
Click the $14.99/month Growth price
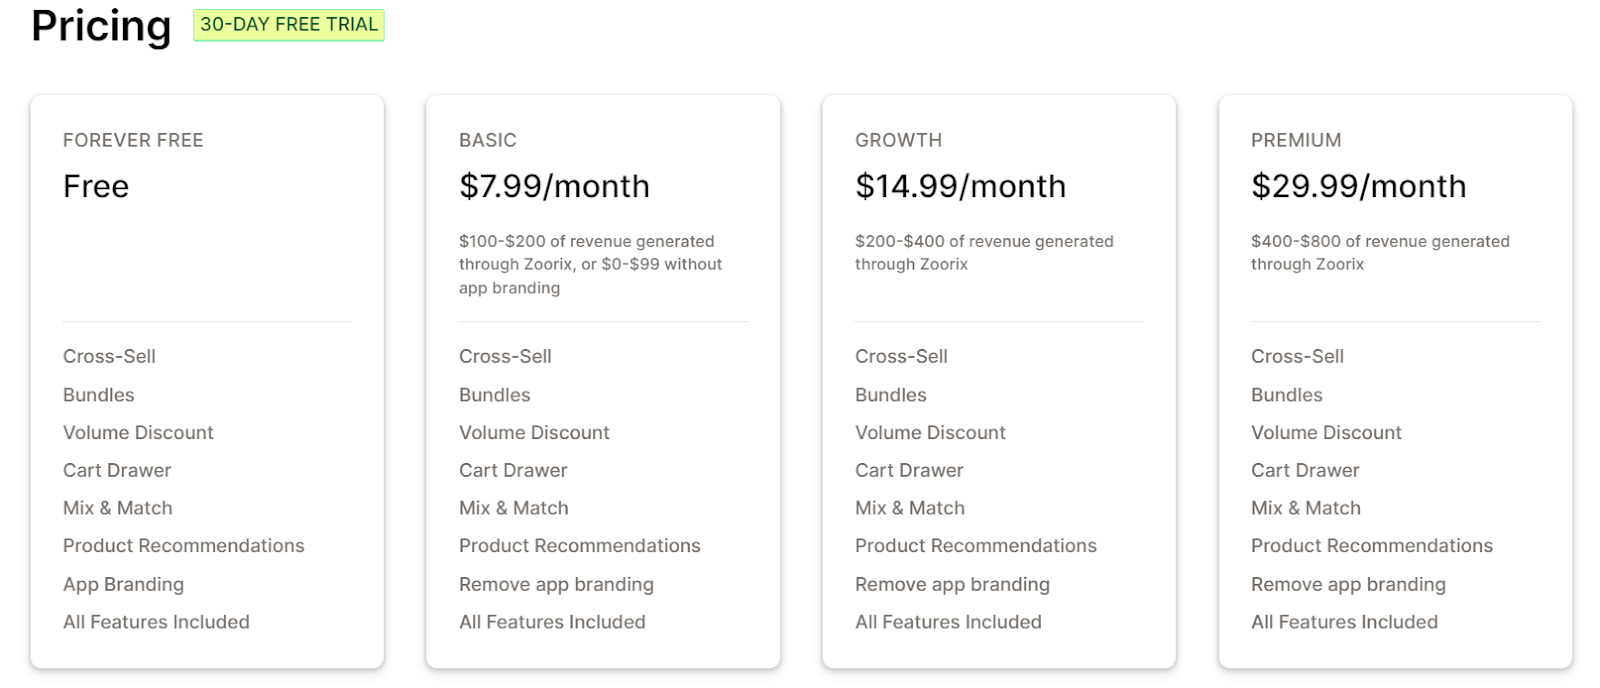pyautogui.click(x=960, y=186)
